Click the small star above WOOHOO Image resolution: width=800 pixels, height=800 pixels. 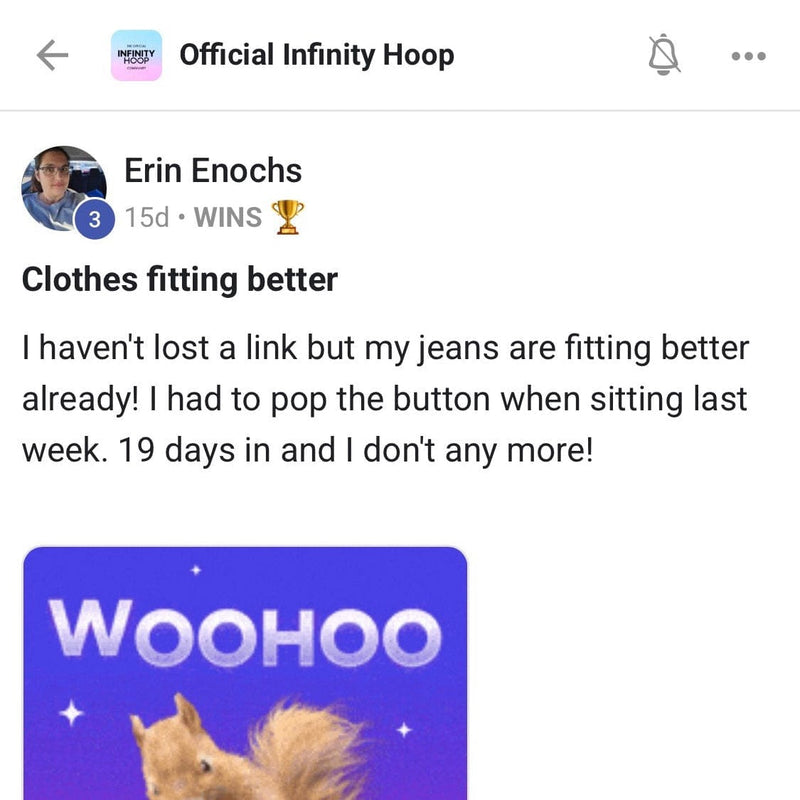click(x=196, y=570)
